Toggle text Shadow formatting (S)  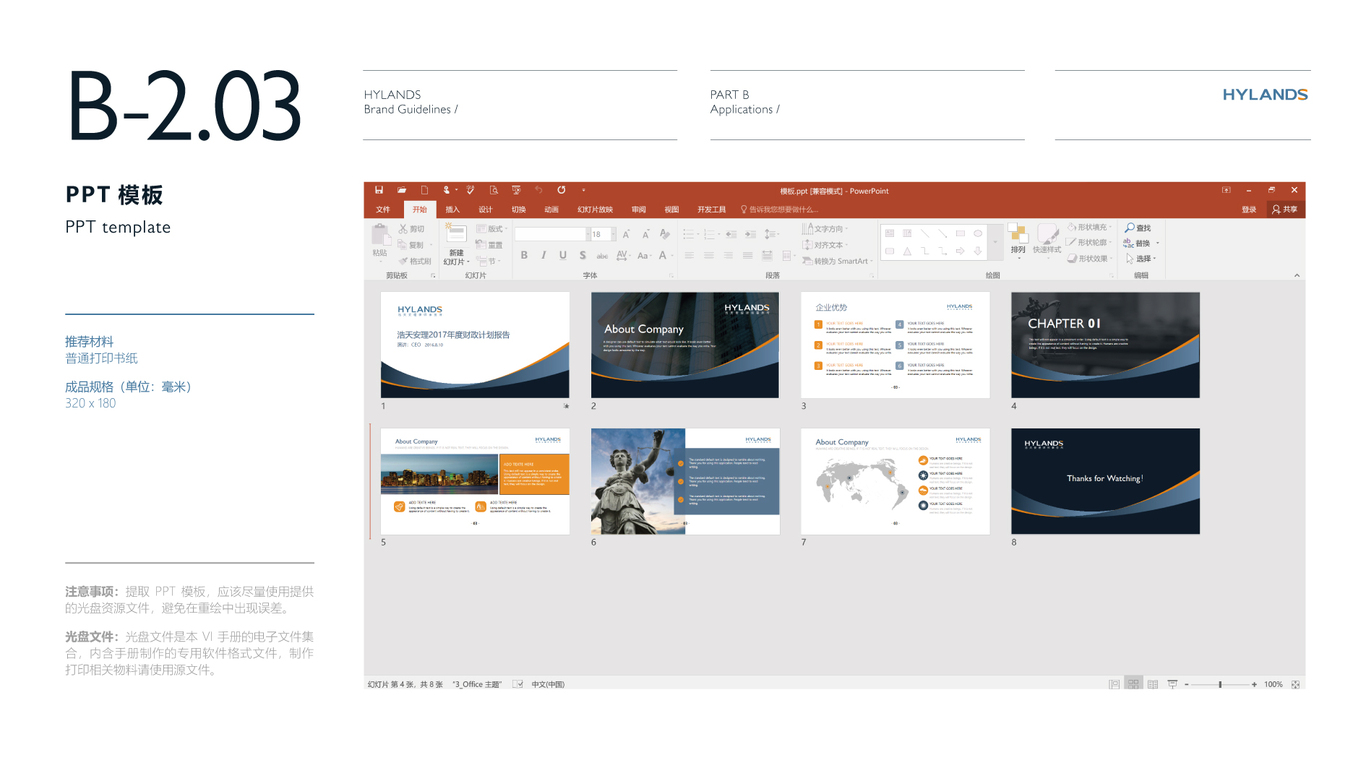583,256
